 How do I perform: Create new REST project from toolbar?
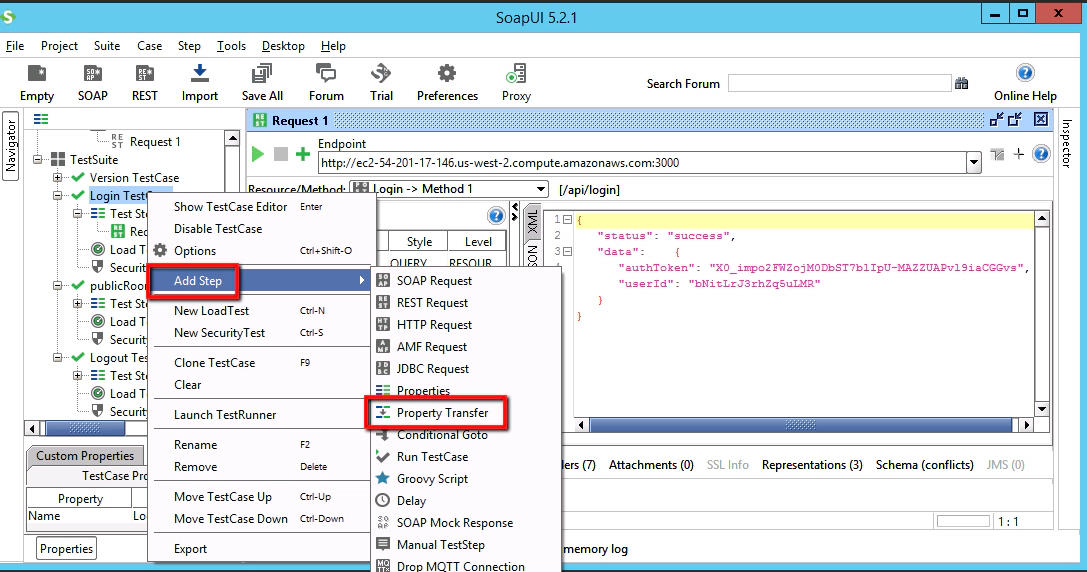[145, 73]
